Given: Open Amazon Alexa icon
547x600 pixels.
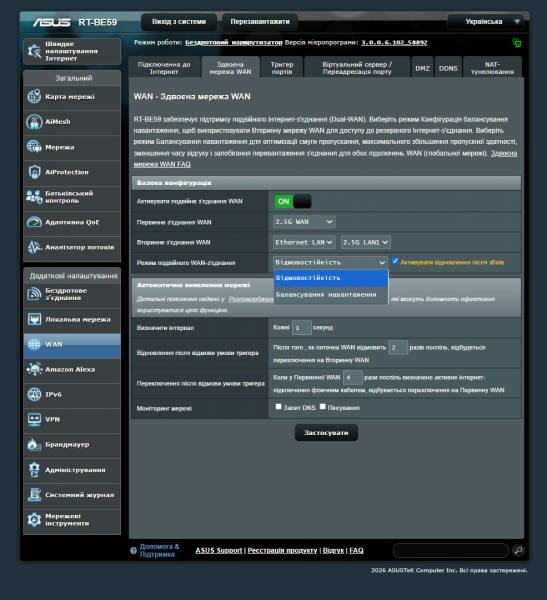Looking at the screenshot, I should [x=34, y=369].
